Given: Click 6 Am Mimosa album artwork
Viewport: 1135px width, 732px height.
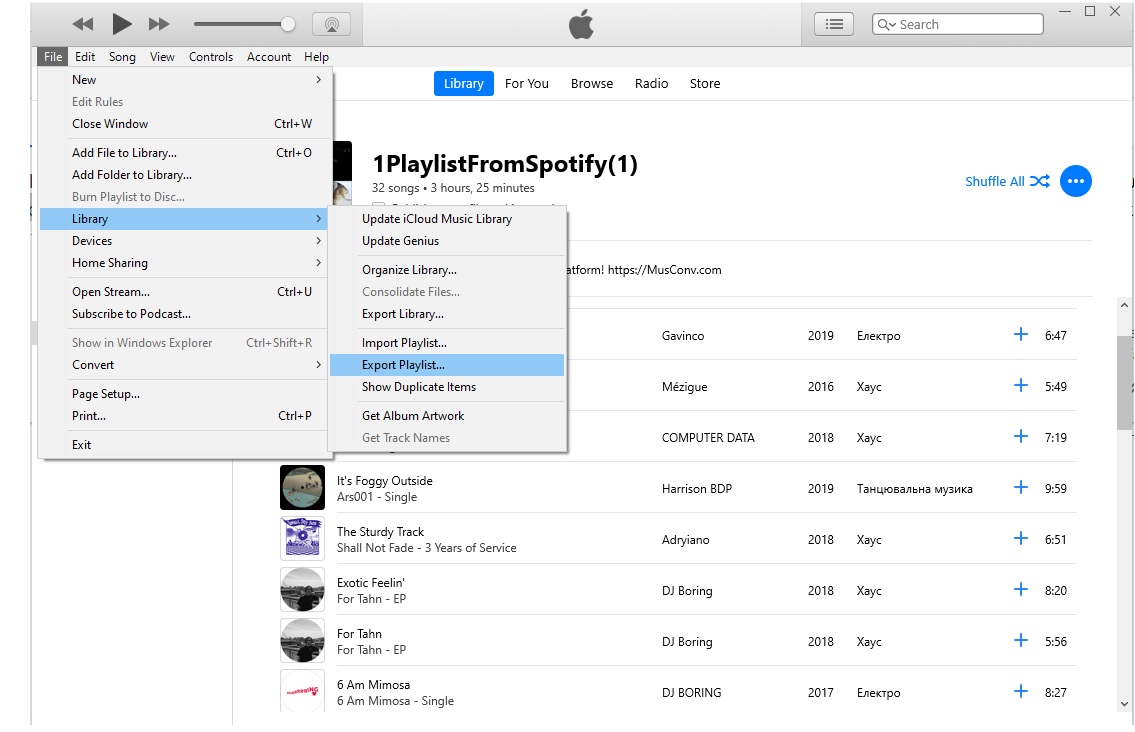Looking at the screenshot, I should 303,691.
